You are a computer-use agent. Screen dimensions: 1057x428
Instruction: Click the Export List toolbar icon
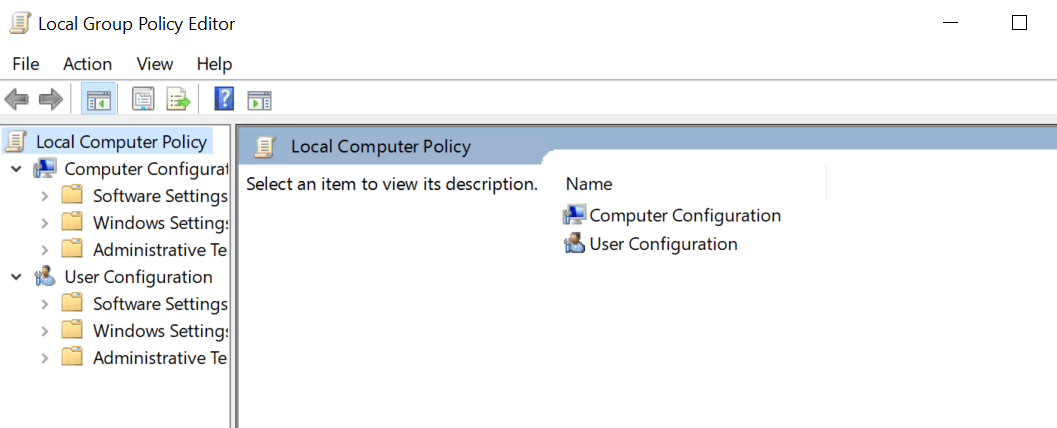(179, 100)
